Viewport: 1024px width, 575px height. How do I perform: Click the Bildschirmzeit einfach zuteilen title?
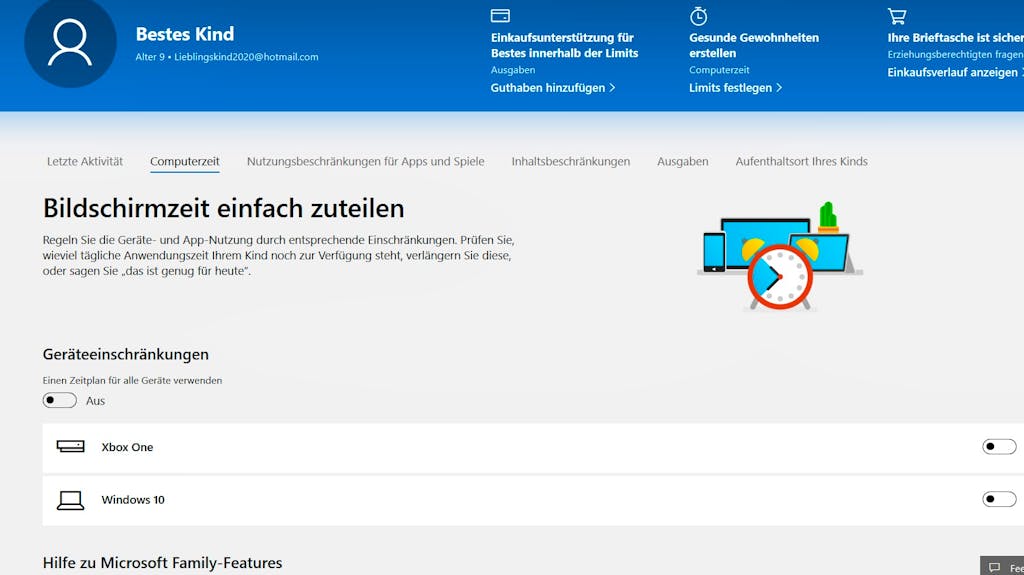[223, 208]
